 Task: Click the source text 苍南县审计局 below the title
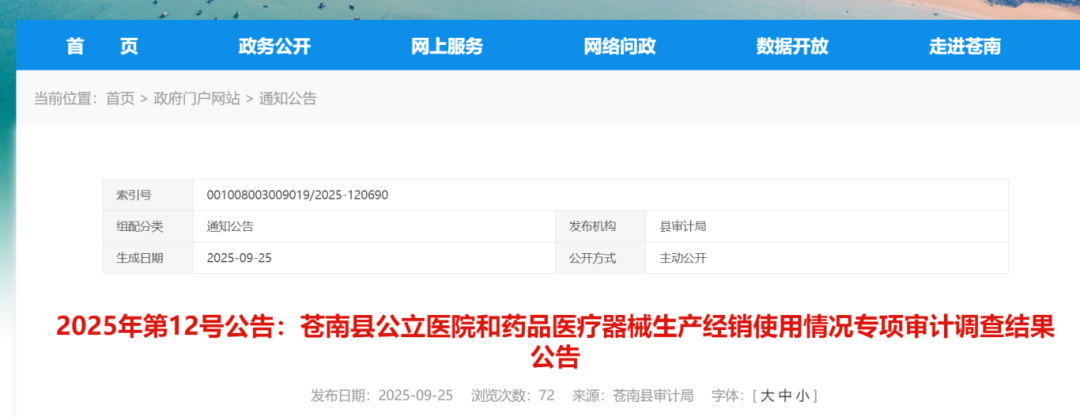pyautogui.click(x=653, y=396)
